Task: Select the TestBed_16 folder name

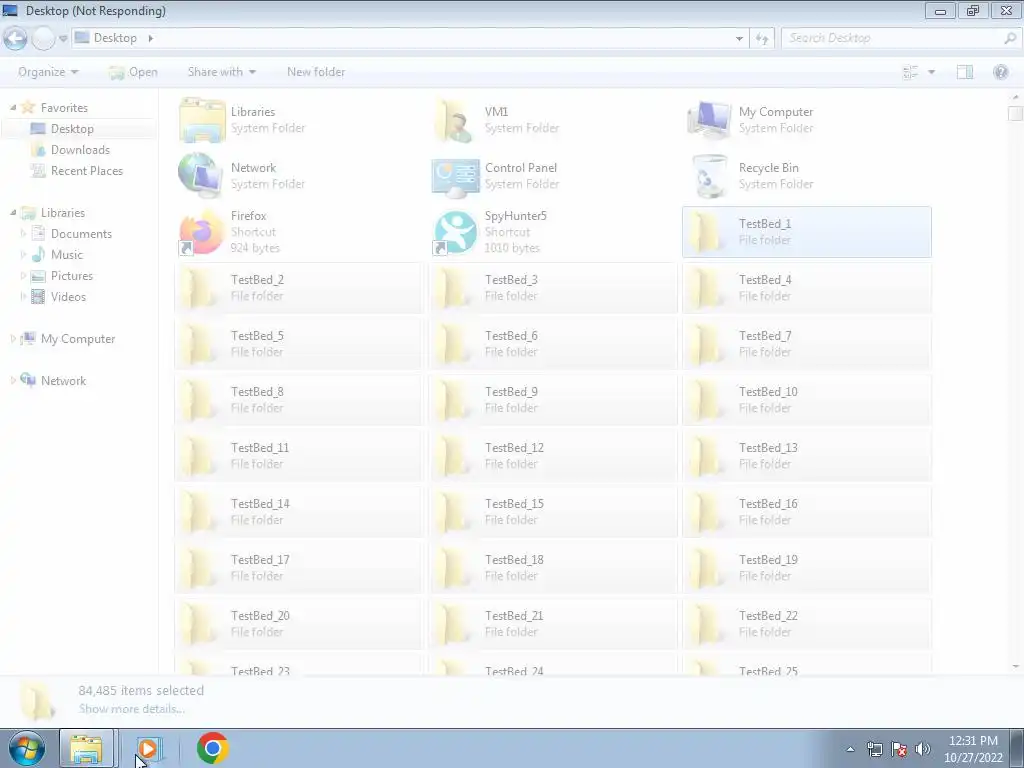Action: click(768, 504)
